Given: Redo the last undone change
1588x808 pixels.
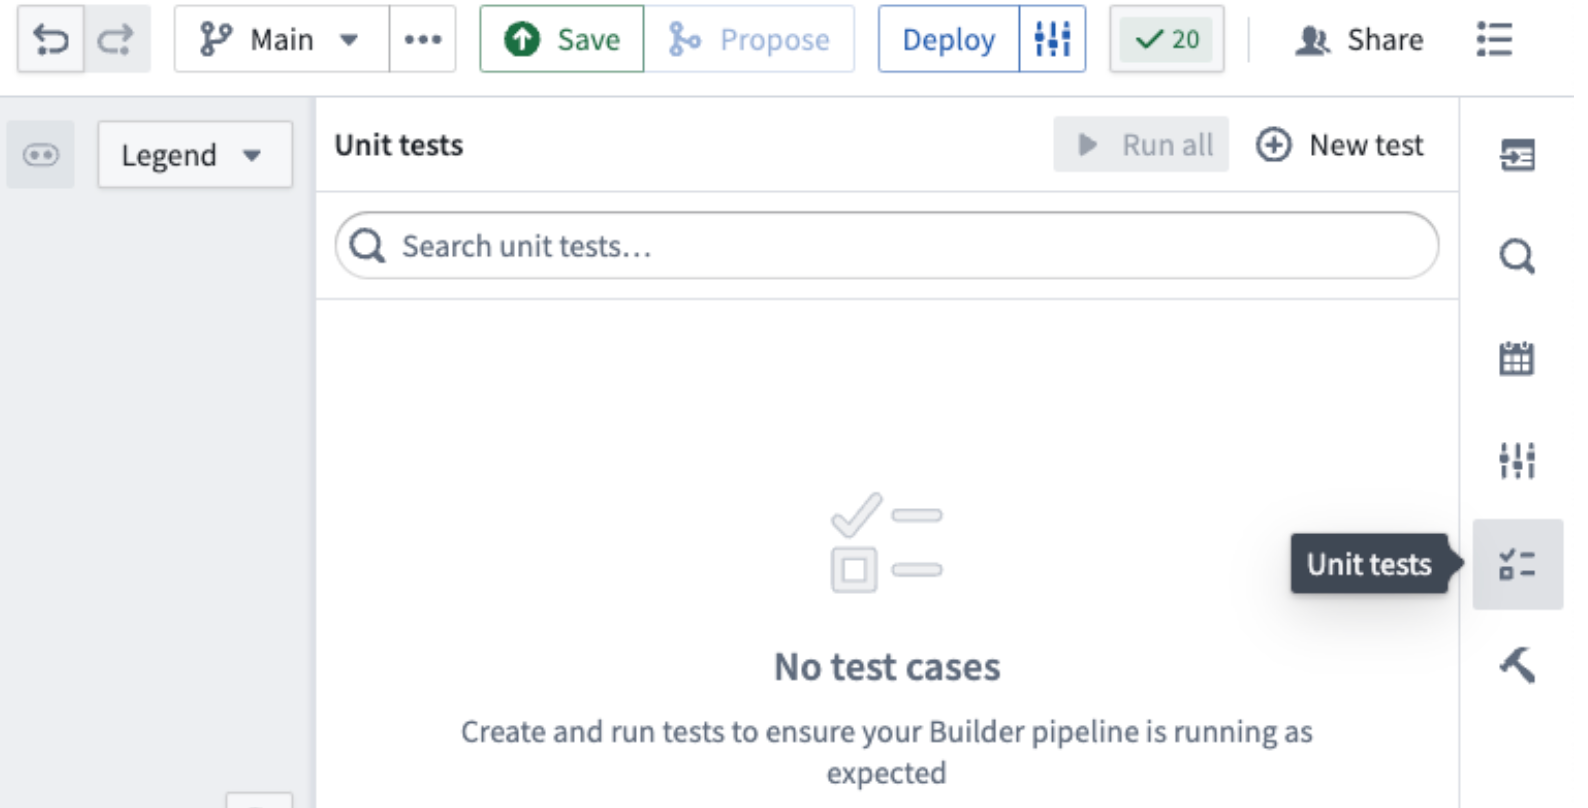Looking at the screenshot, I should pyautogui.click(x=117, y=39).
